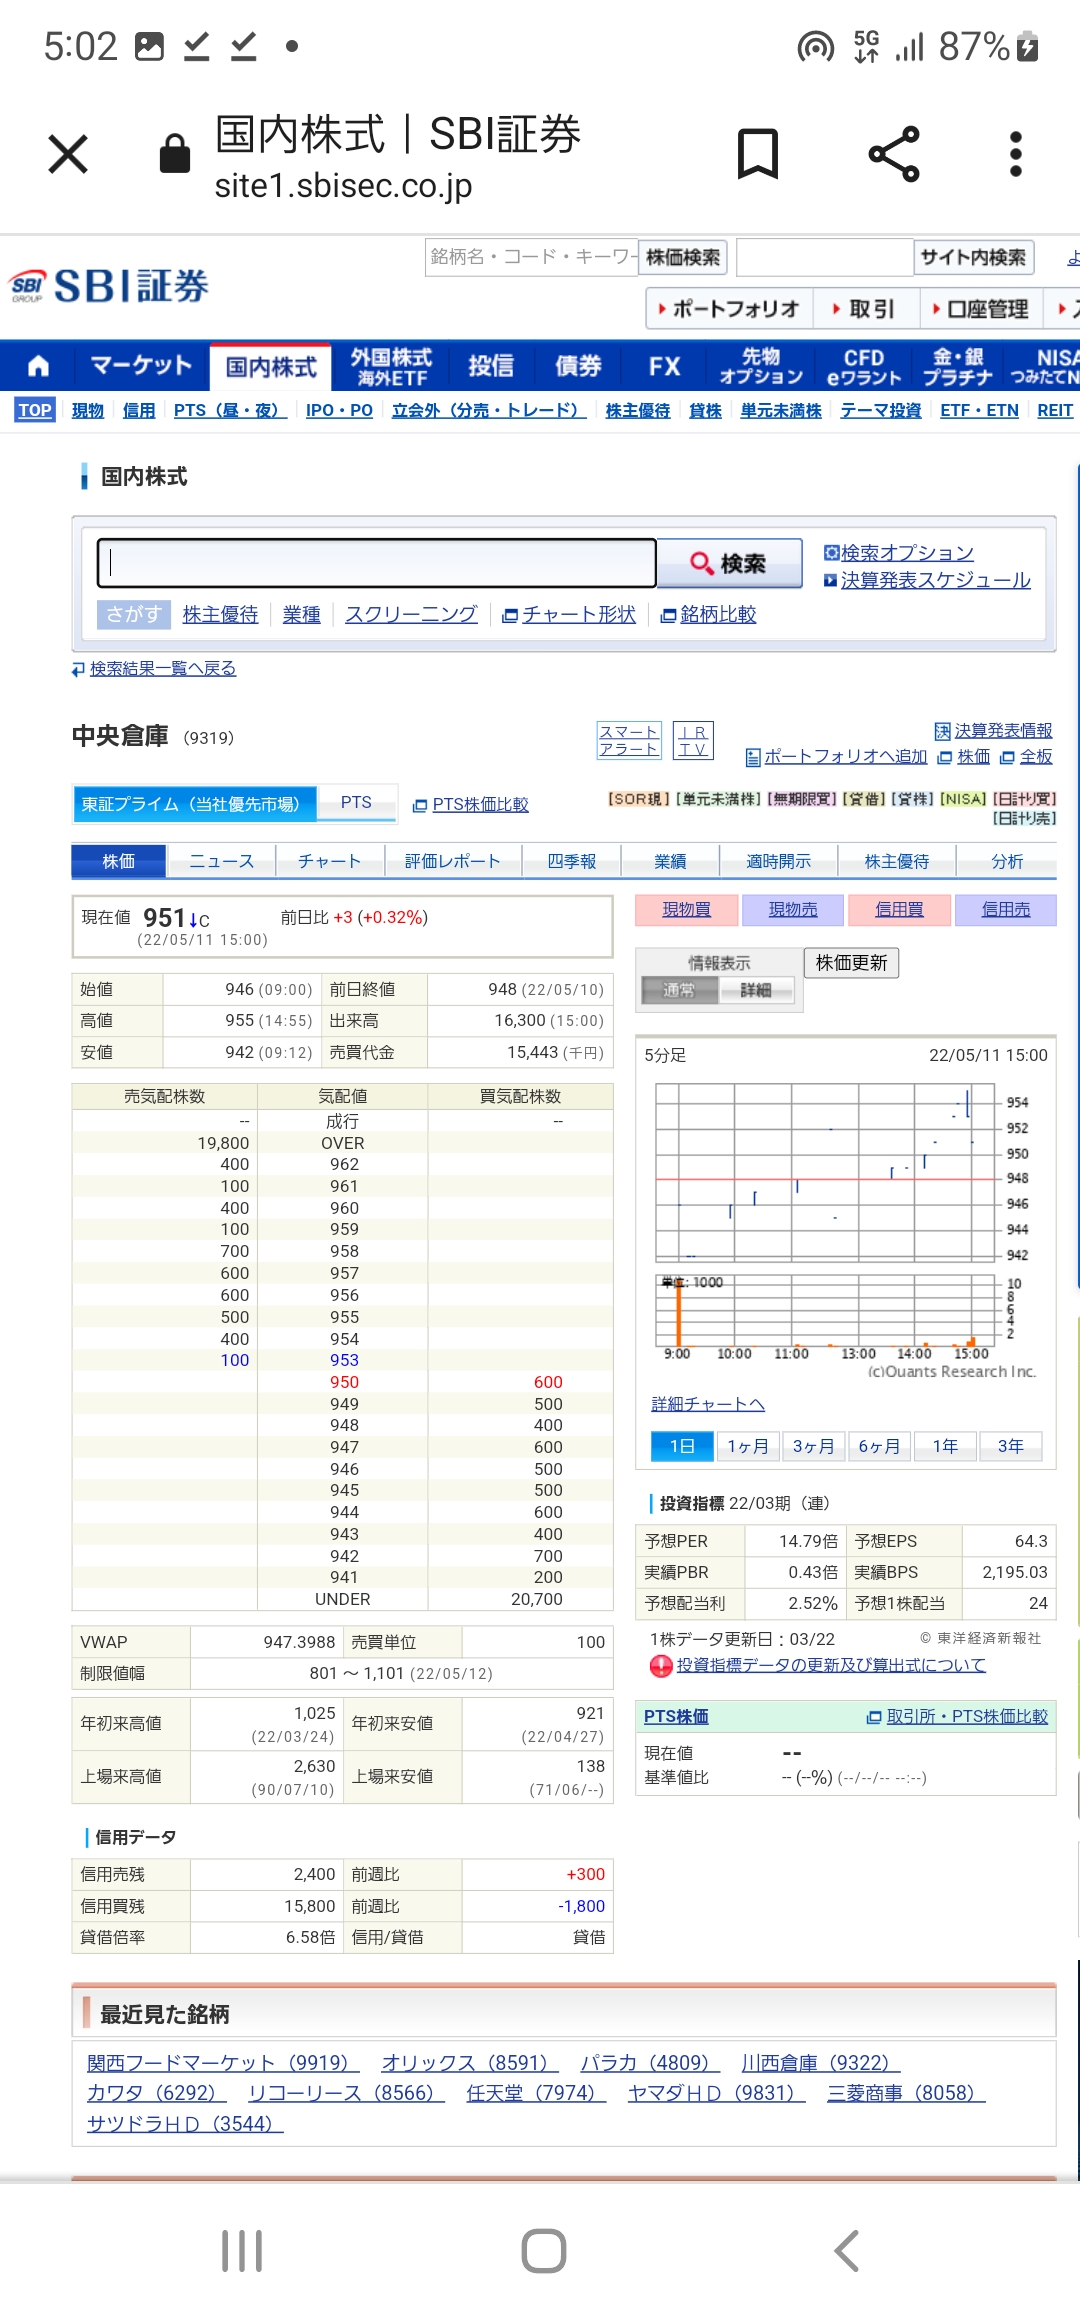Select 3ヶ月 chart period
Viewport: 1080px width, 2316px height.
(x=814, y=1446)
